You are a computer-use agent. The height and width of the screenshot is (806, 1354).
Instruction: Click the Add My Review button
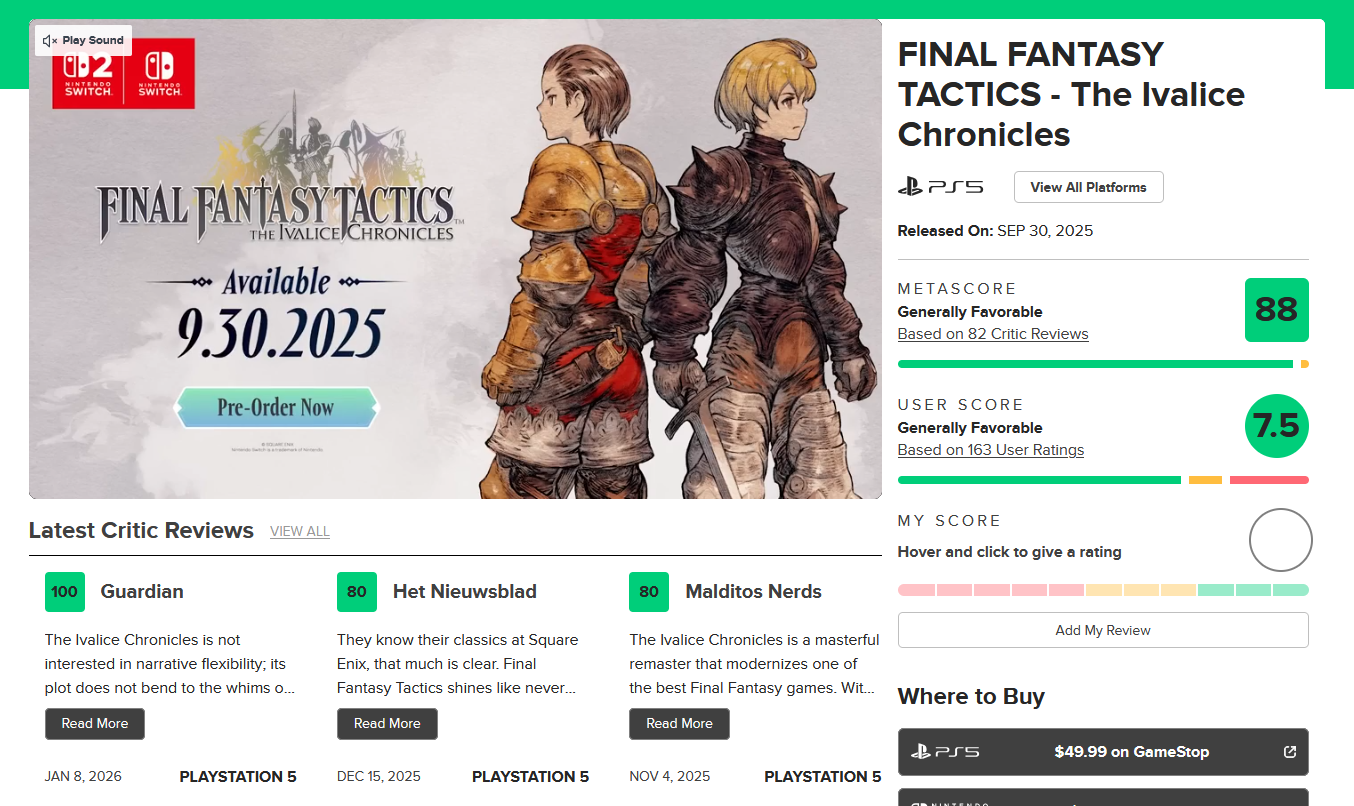(1103, 630)
